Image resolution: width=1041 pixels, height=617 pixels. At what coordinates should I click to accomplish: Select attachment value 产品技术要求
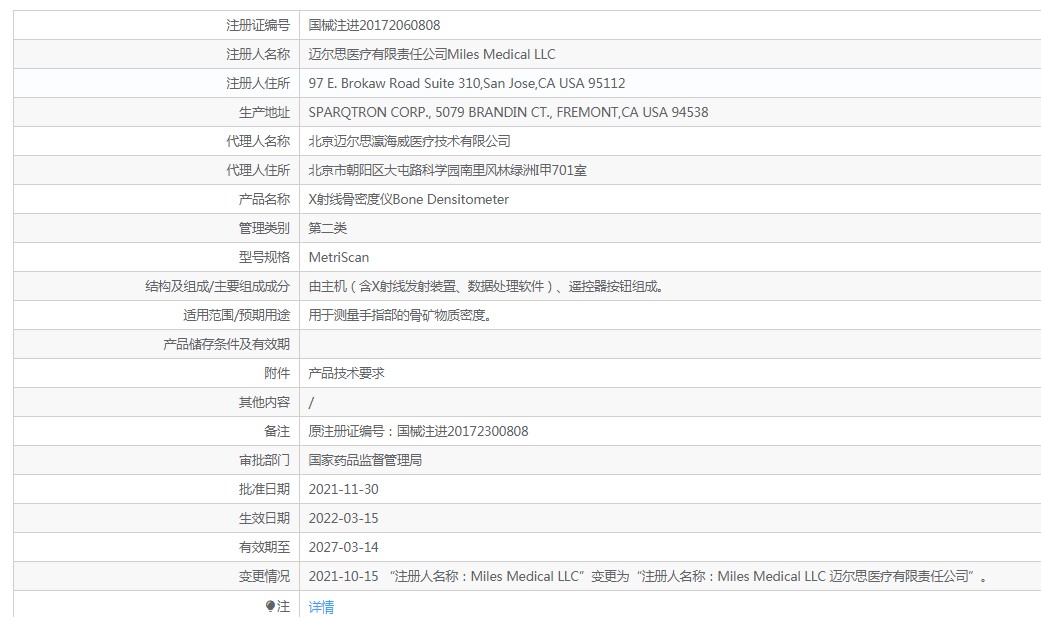click(347, 373)
